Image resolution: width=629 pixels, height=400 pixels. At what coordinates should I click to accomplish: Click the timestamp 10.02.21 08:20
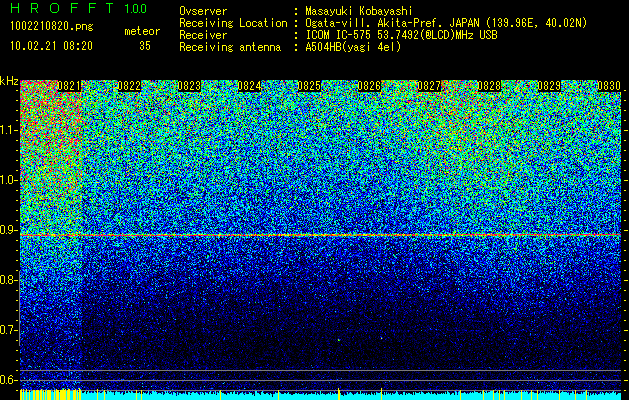[51, 46]
